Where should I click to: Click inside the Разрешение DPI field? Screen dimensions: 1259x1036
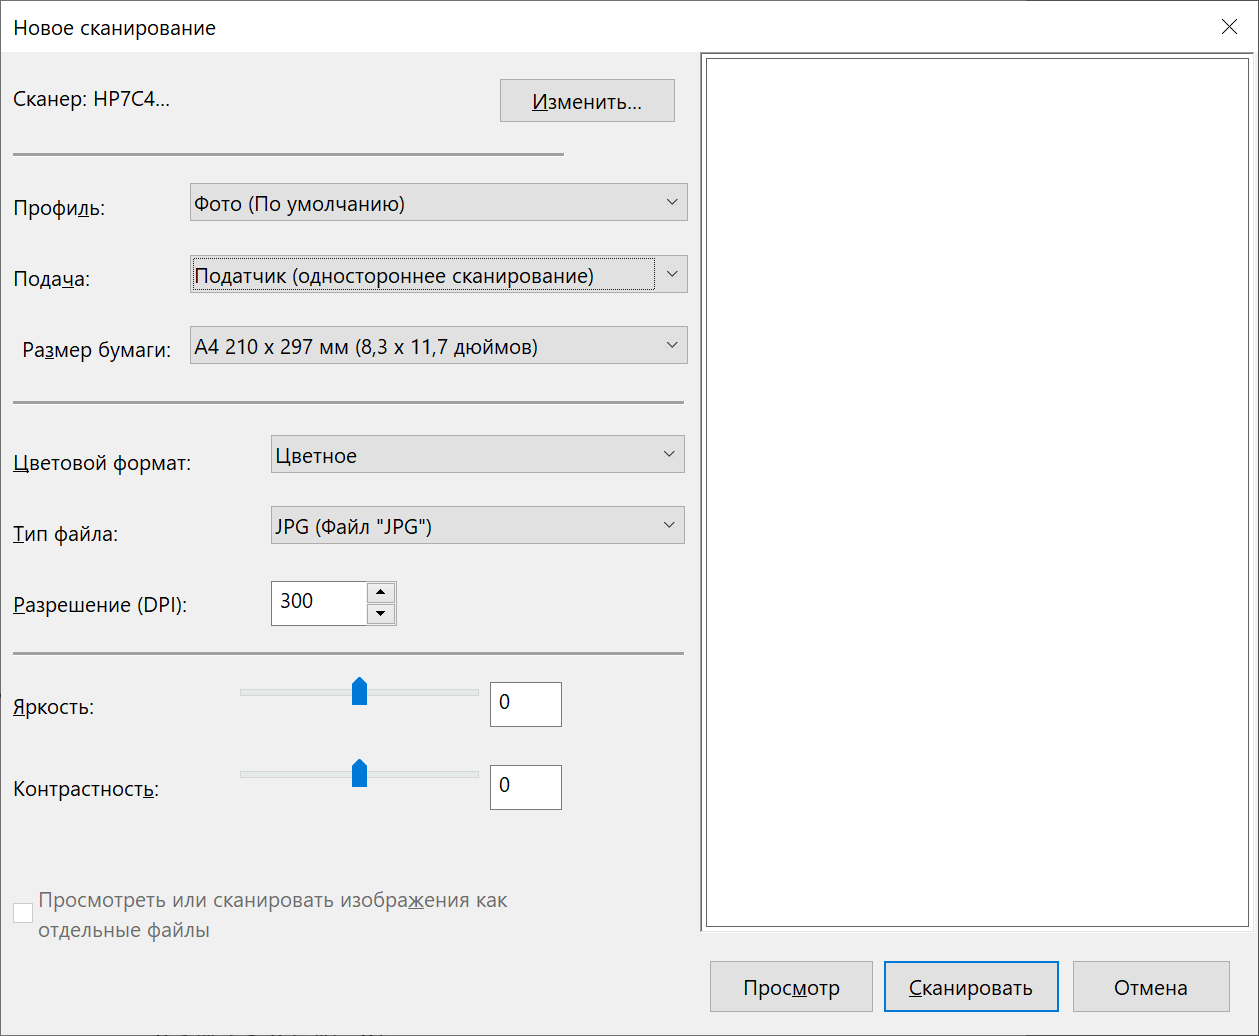pyautogui.click(x=320, y=603)
